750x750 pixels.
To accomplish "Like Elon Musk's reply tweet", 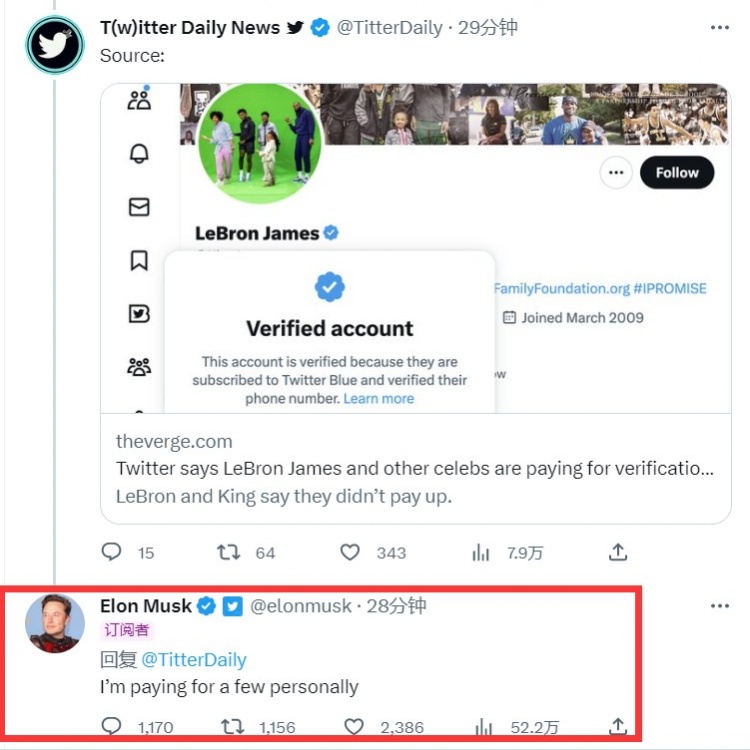I will (x=350, y=727).
